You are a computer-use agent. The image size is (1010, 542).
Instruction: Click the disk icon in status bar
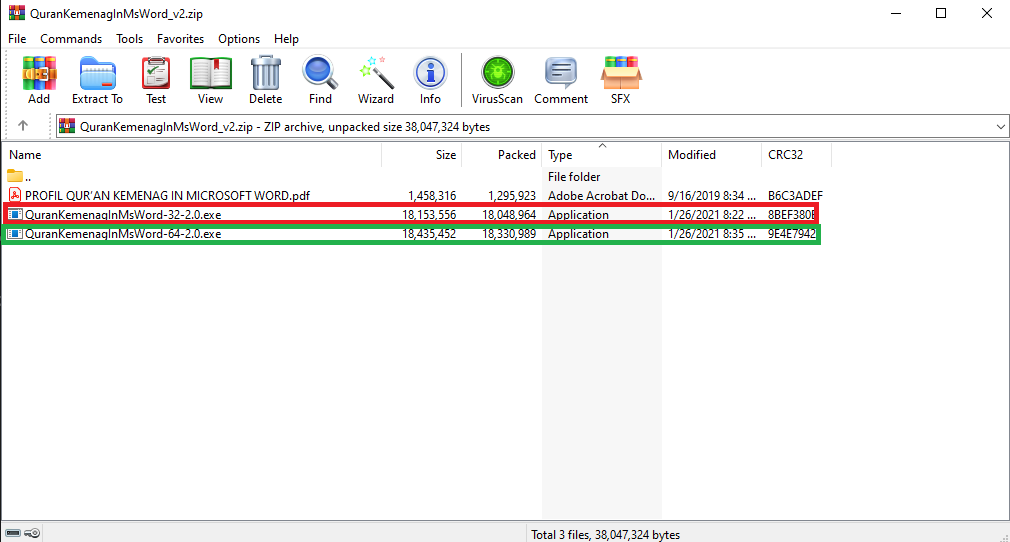[13, 533]
